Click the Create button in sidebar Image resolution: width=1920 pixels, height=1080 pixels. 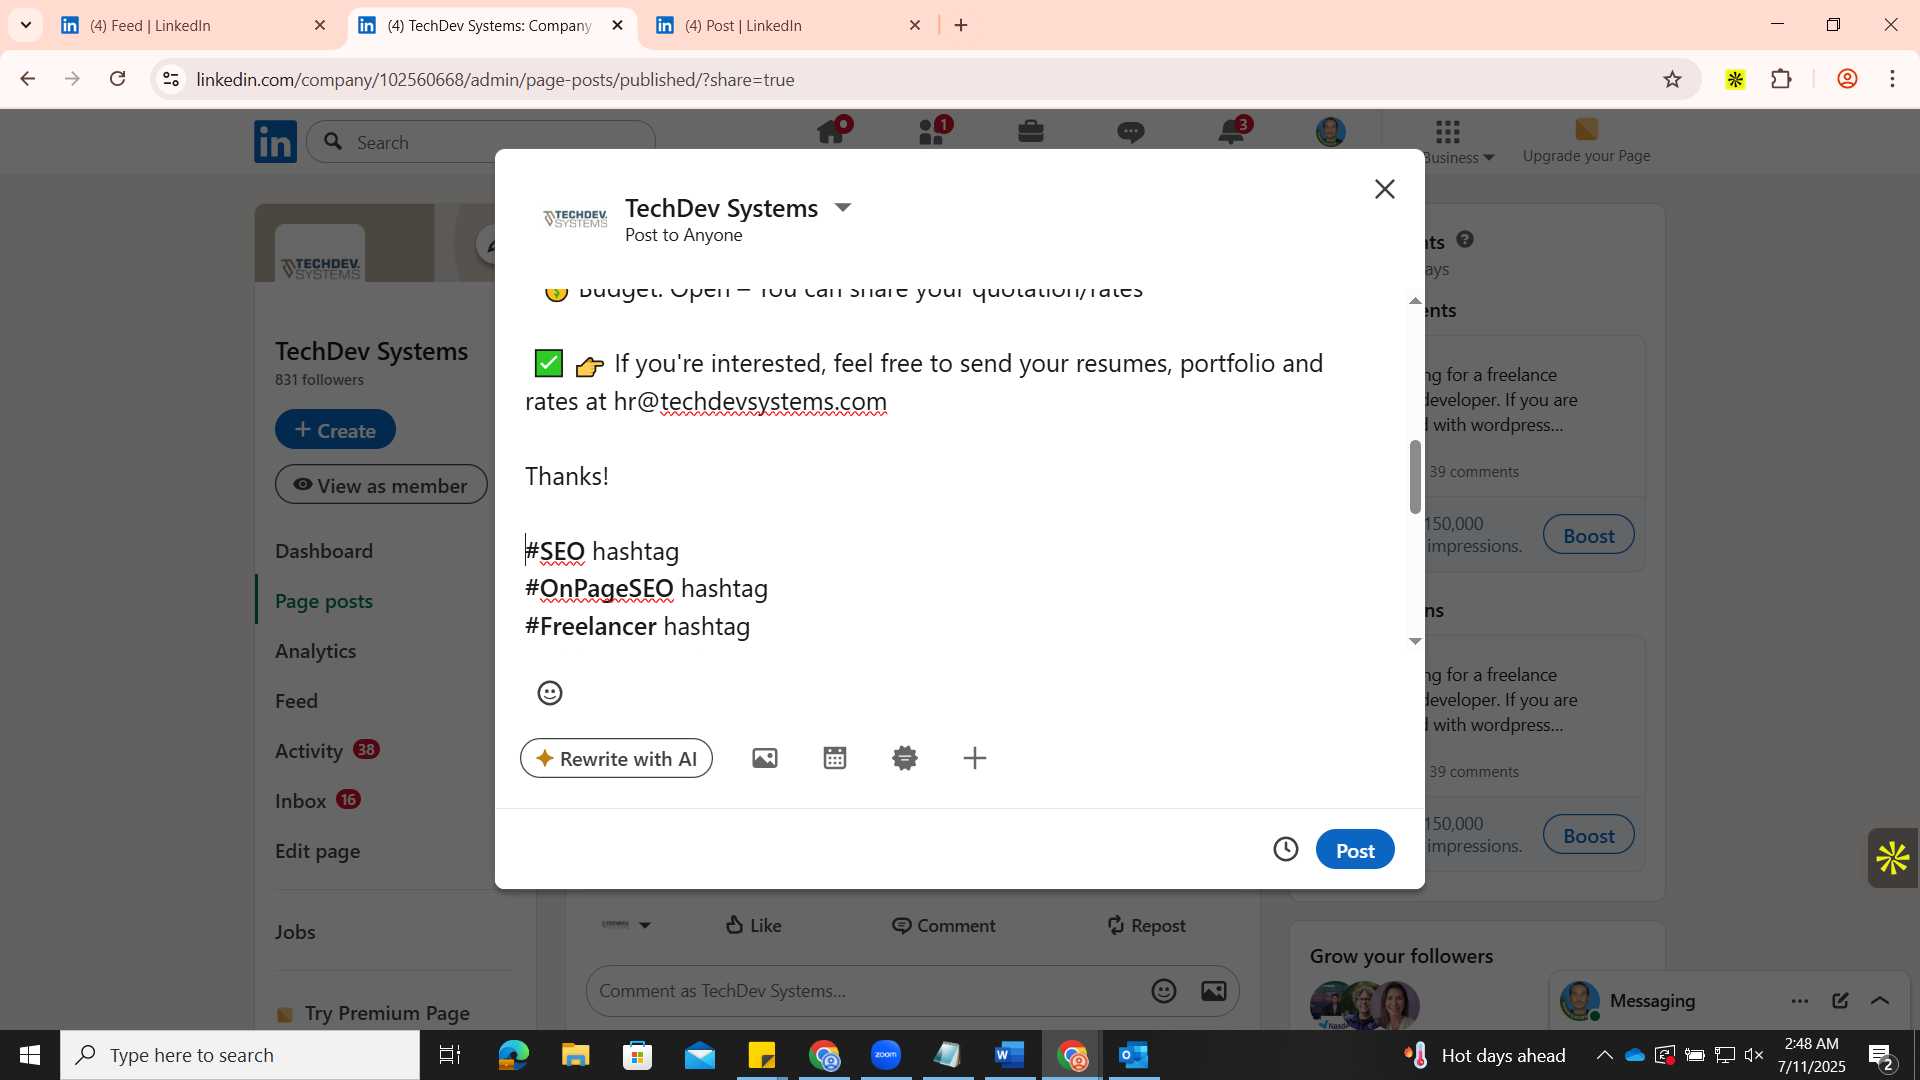[x=335, y=430]
